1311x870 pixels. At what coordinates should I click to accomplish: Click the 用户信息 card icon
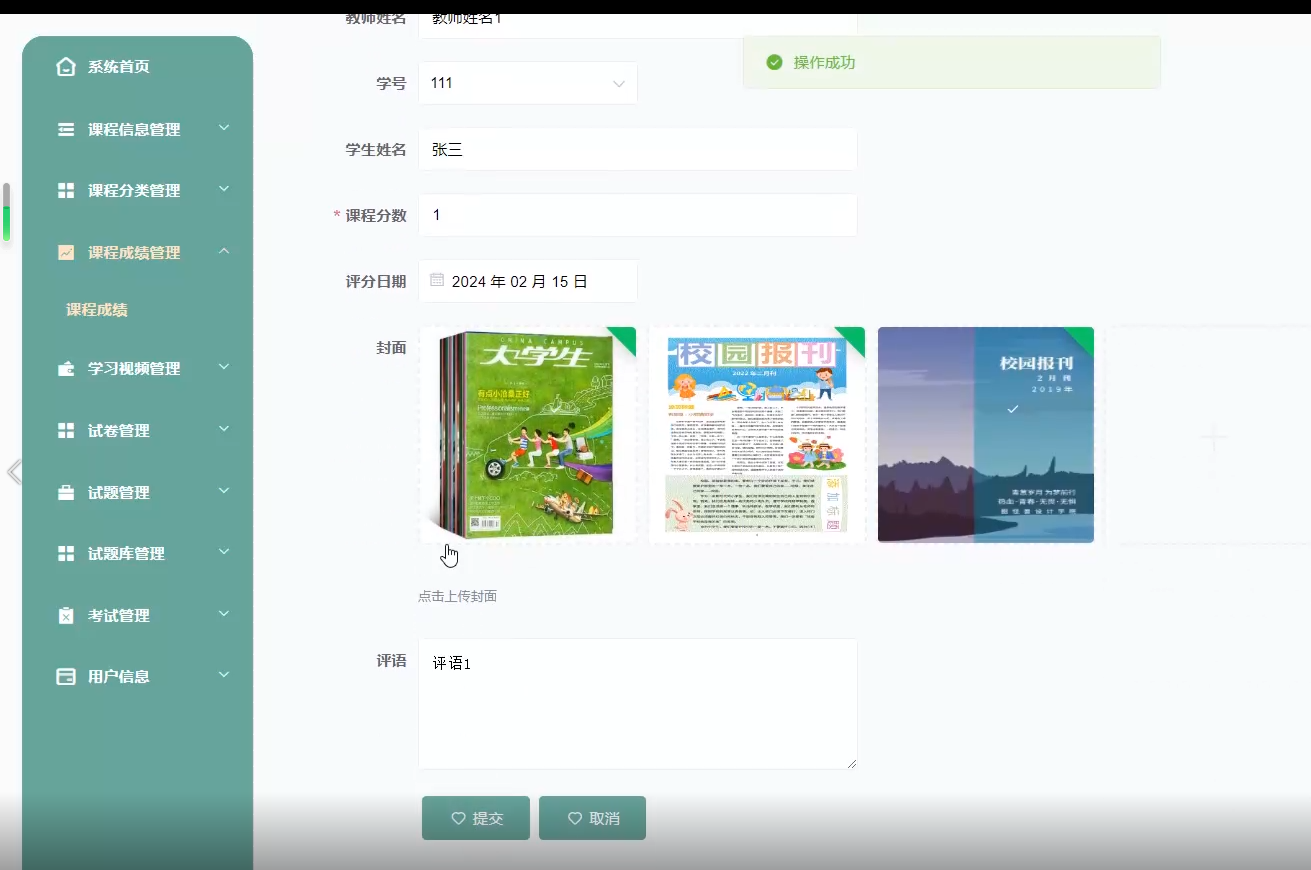[x=66, y=677]
